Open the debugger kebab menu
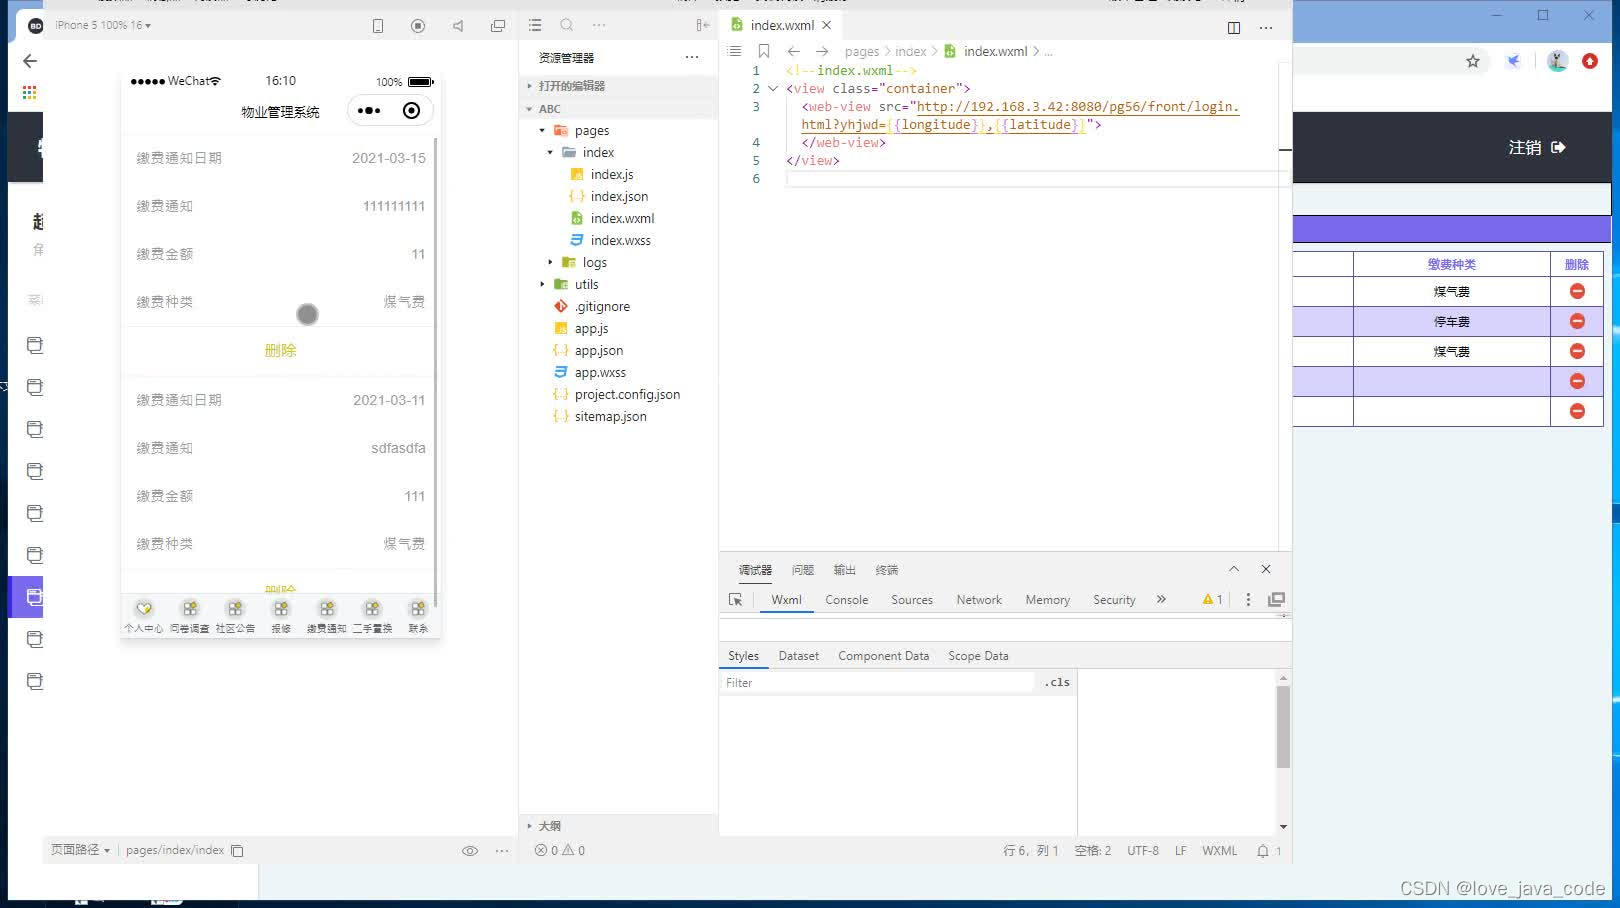1620x908 pixels. (1248, 599)
